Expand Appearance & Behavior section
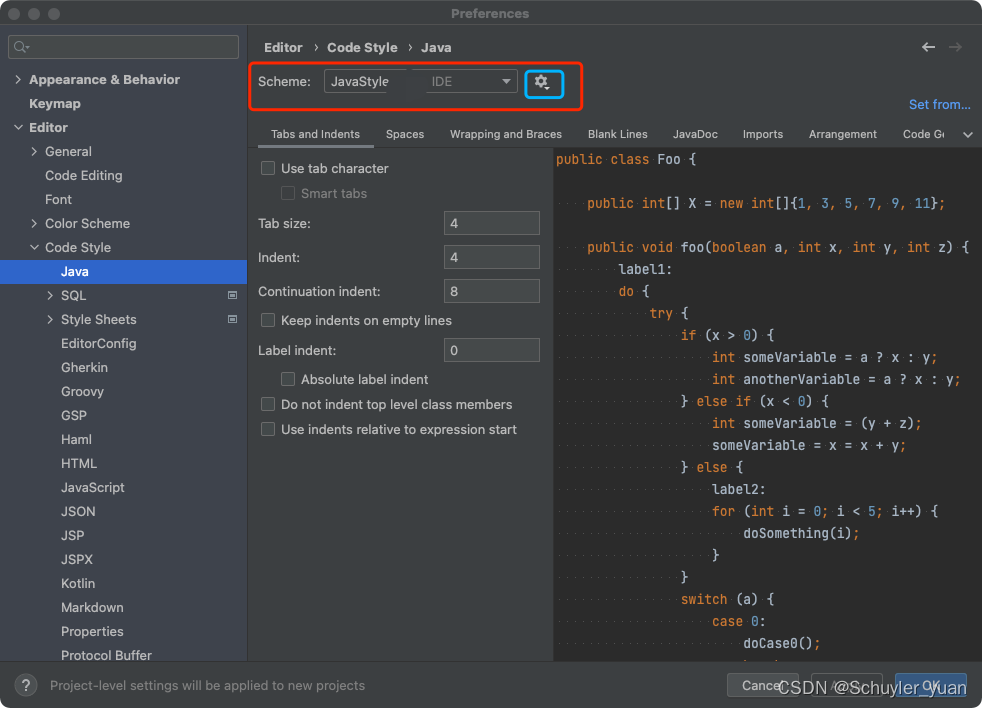This screenshot has height=708, width=982. pos(18,80)
